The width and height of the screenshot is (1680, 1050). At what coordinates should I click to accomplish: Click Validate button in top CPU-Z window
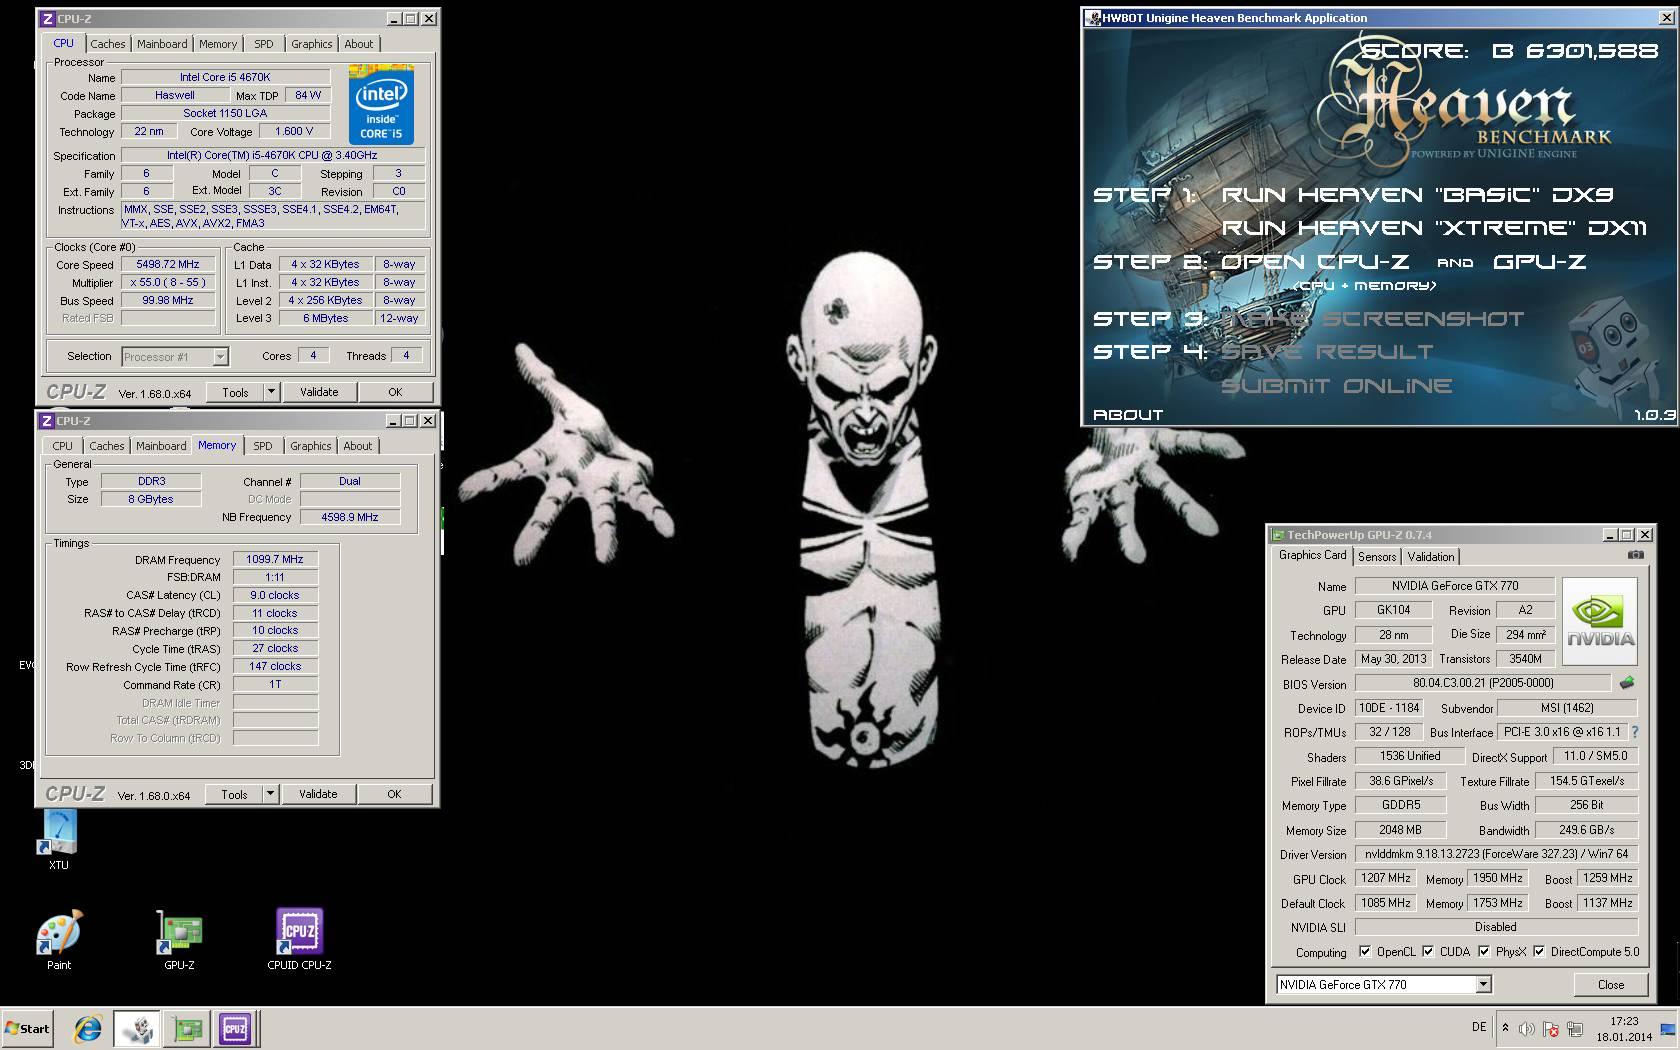click(319, 392)
